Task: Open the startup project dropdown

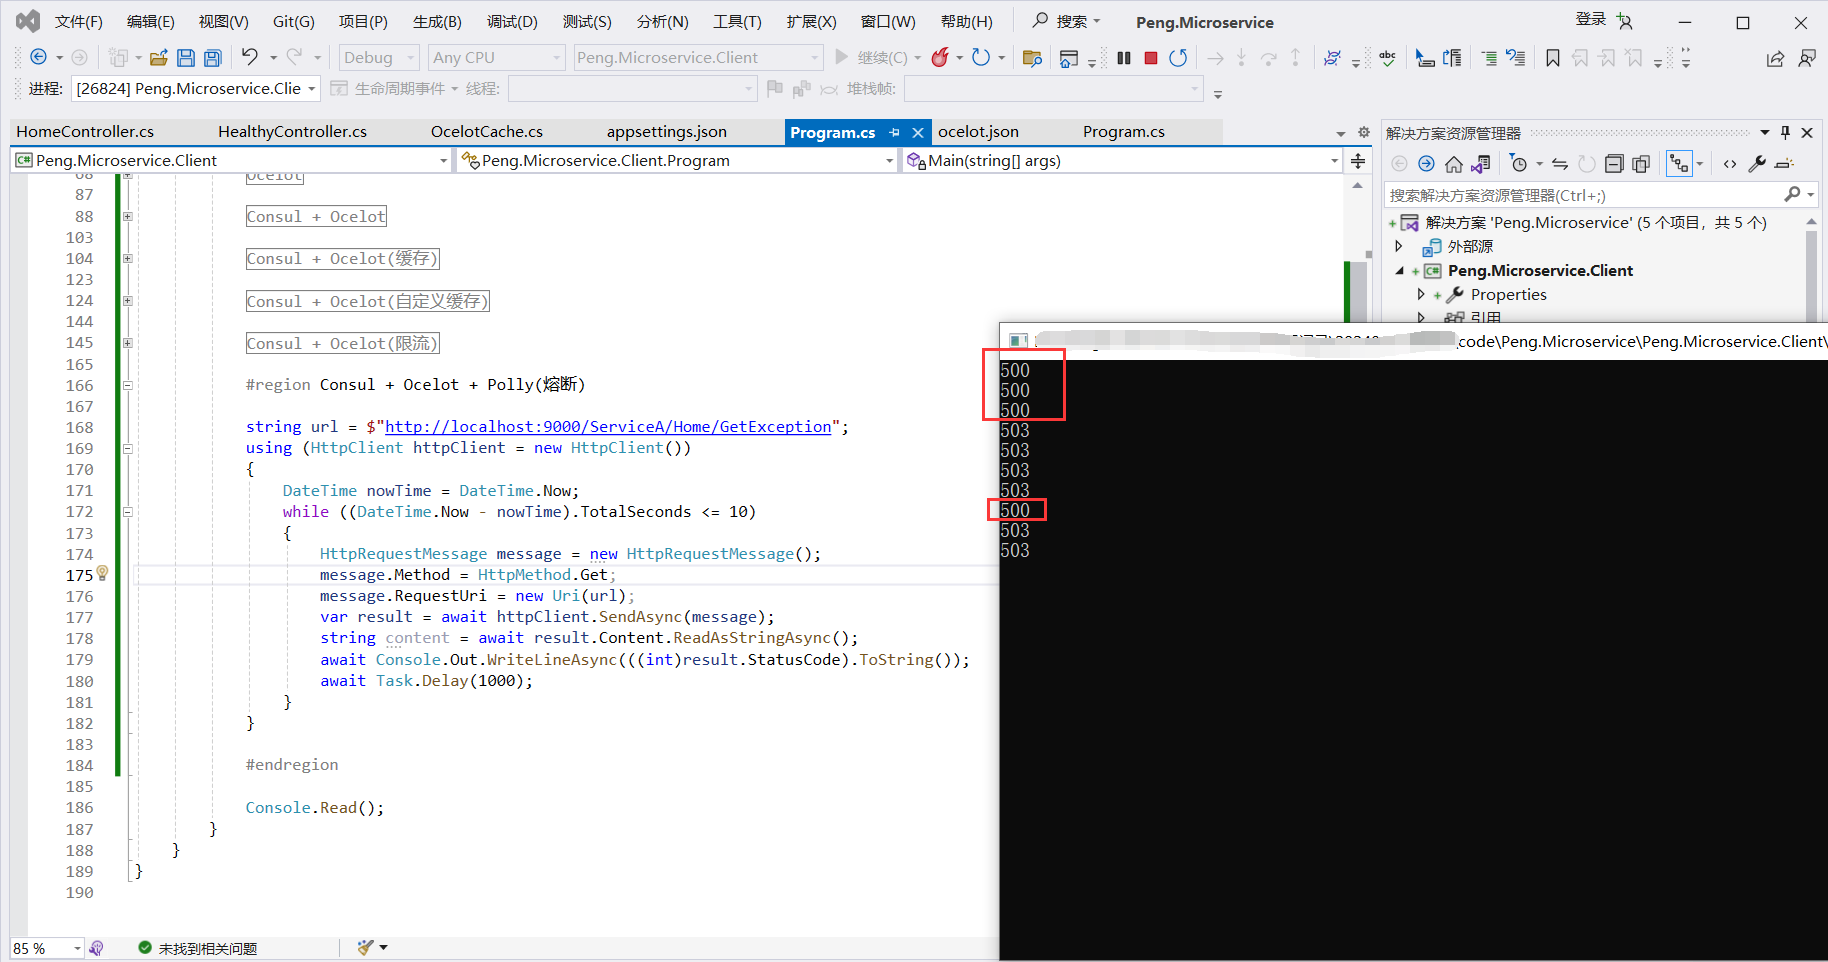Action: pos(698,58)
